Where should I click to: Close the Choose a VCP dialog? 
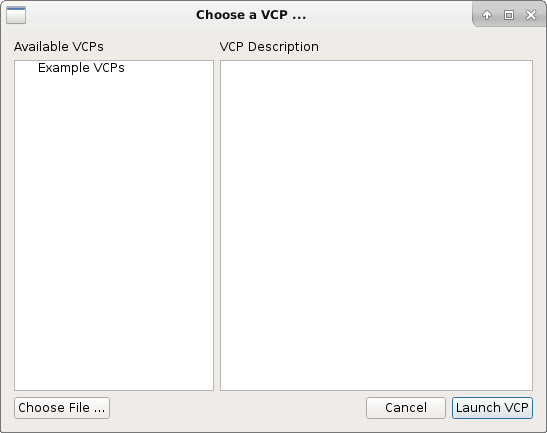click(531, 15)
